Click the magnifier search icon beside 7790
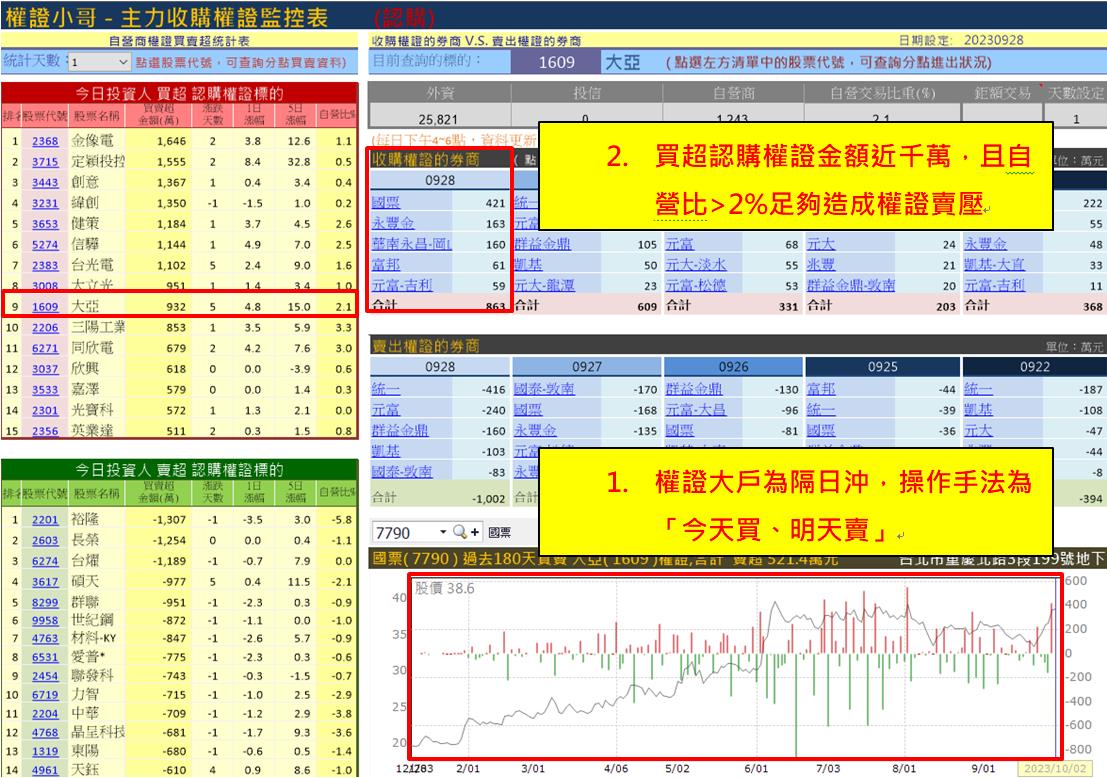This screenshot has width=1107, height=778. point(460,532)
